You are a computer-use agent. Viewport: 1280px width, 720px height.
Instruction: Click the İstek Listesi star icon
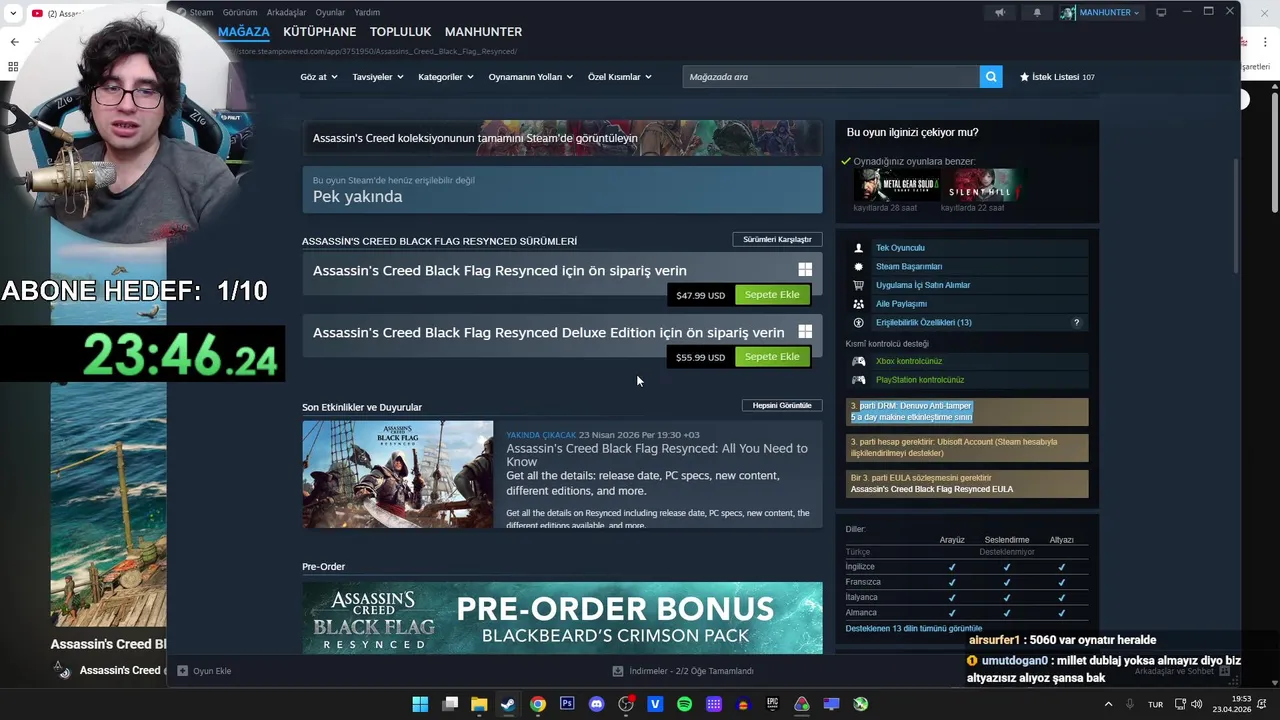click(1024, 77)
